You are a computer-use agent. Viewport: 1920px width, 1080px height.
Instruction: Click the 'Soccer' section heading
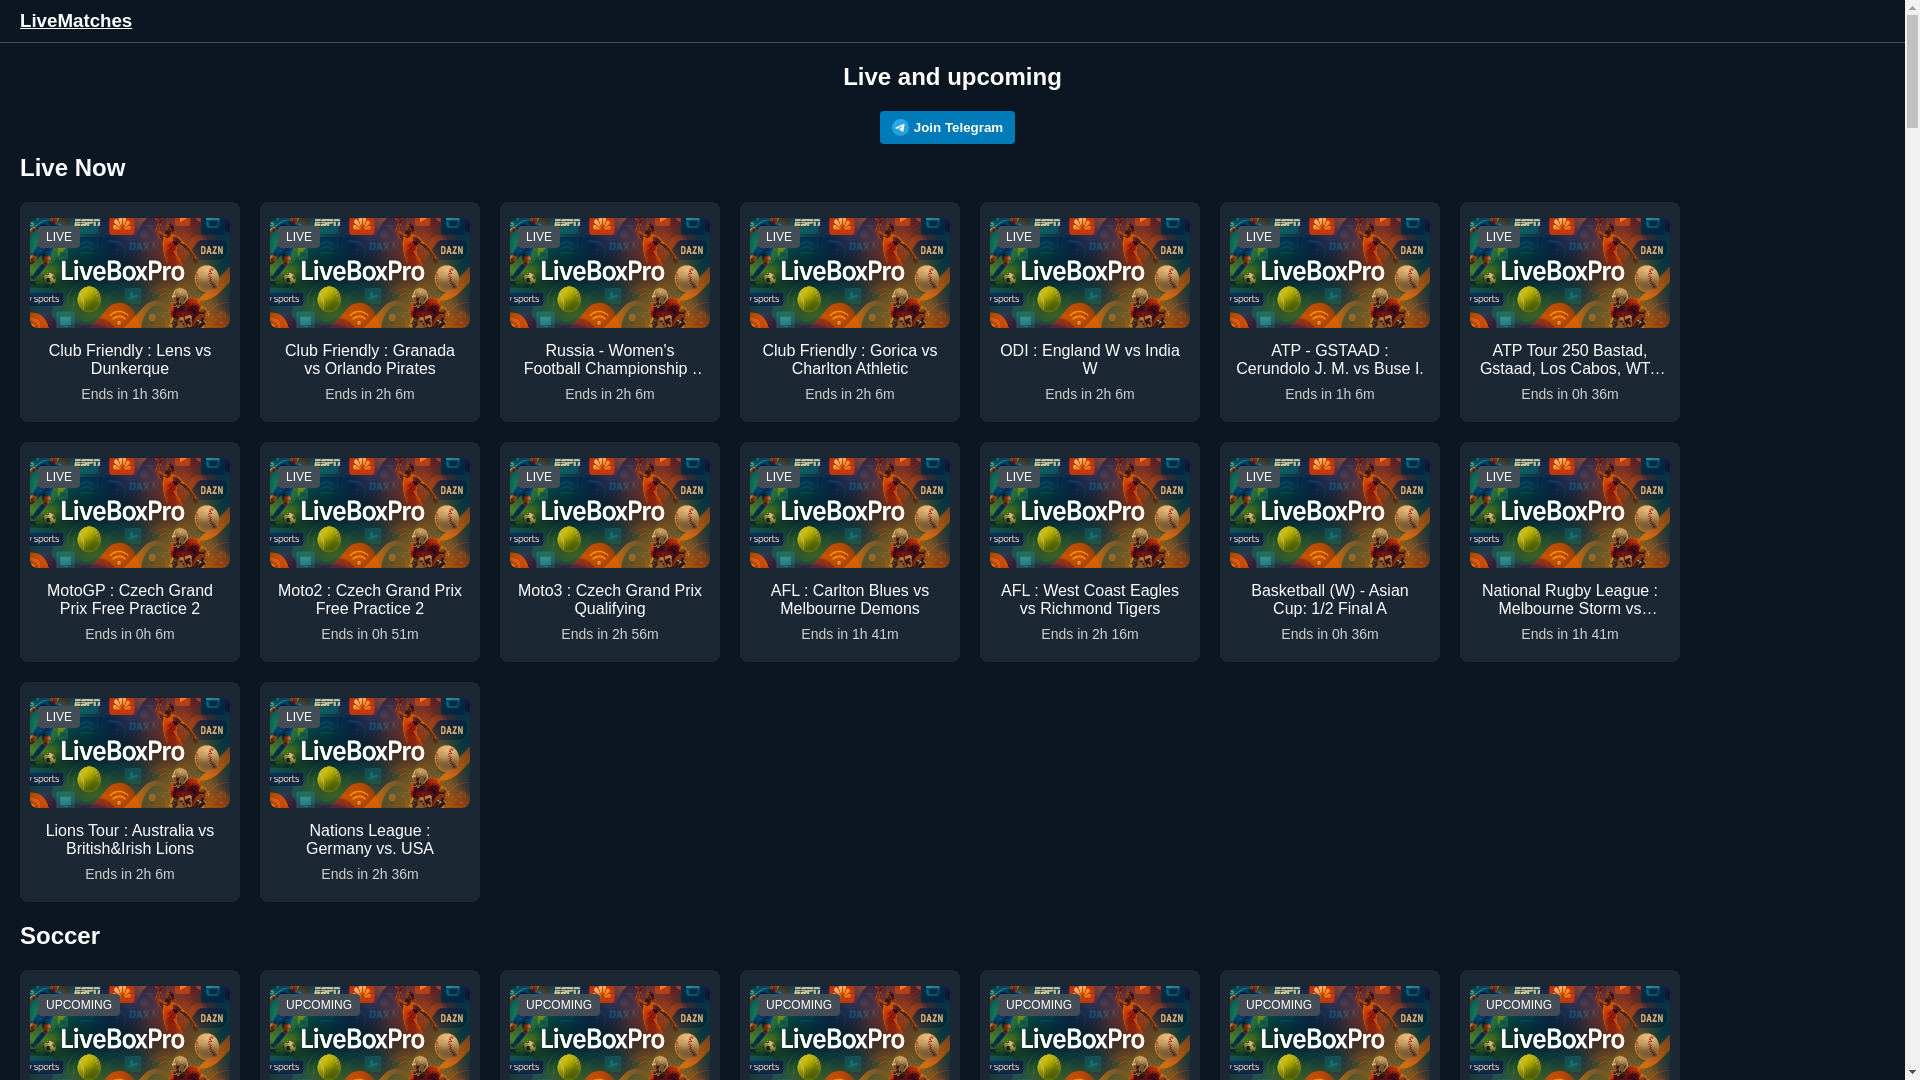point(60,936)
